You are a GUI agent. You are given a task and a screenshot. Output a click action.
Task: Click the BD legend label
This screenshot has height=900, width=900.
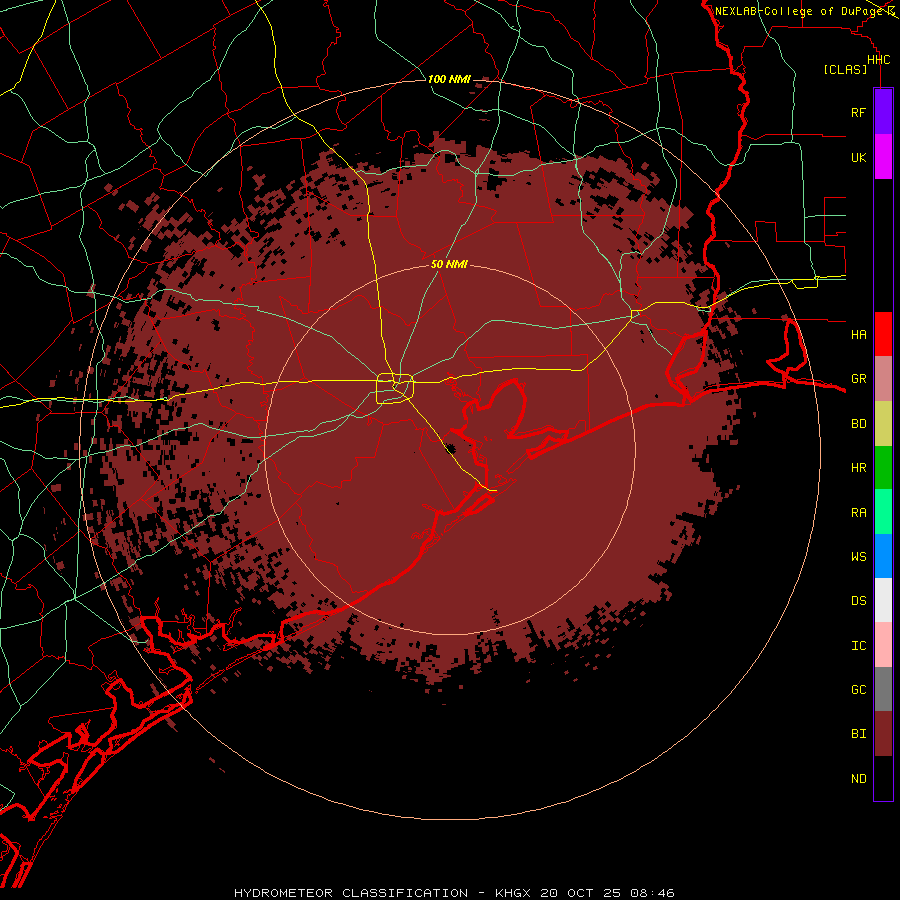pos(858,424)
